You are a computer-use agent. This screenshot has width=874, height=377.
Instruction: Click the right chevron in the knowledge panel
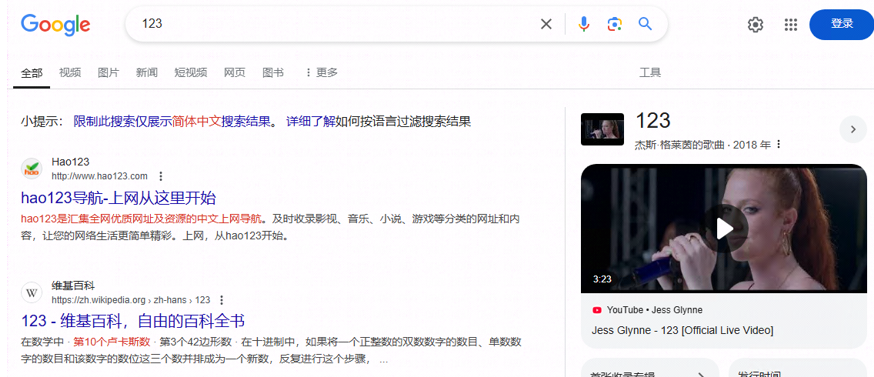853,129
